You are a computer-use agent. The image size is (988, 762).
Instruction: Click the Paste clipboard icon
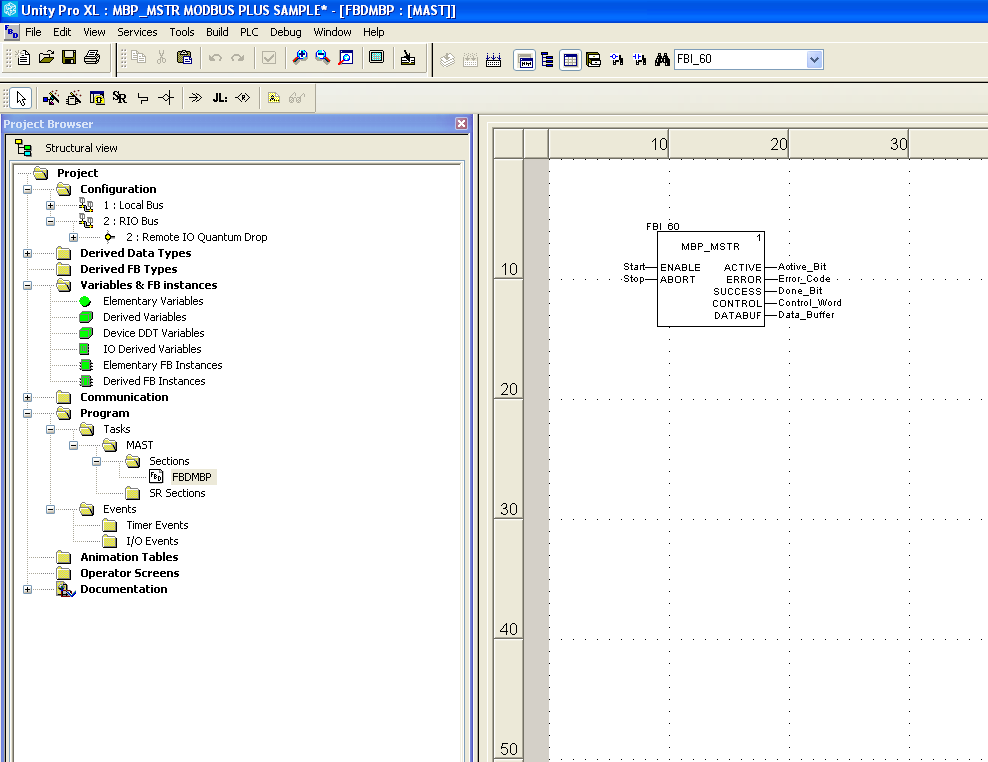[x=184, y=58]
